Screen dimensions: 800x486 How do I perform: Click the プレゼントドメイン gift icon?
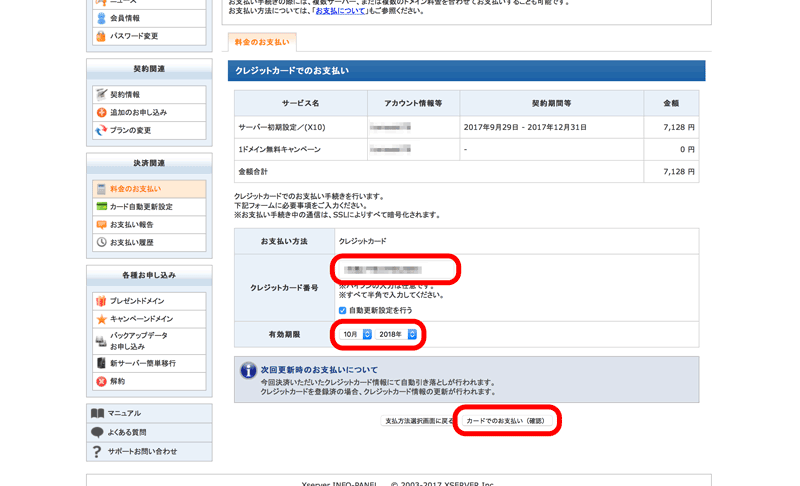click(x=102, y=301)
